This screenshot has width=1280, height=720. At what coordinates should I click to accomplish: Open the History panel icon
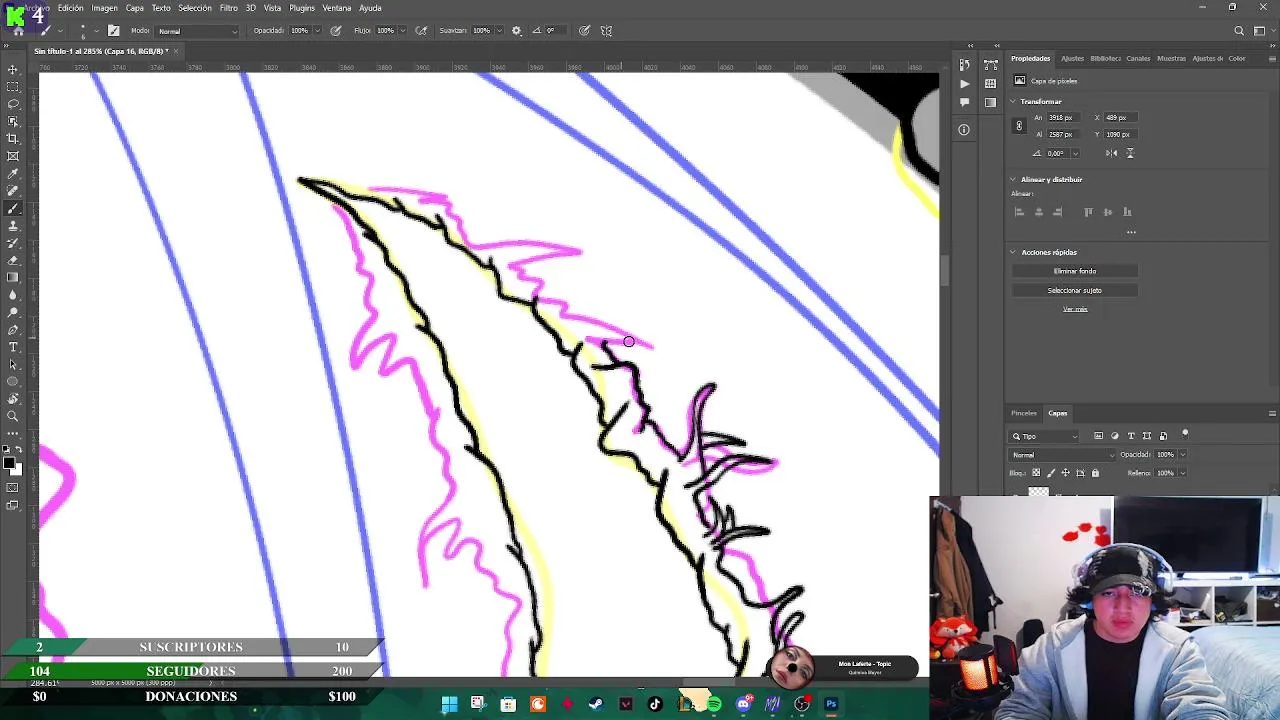964,65
